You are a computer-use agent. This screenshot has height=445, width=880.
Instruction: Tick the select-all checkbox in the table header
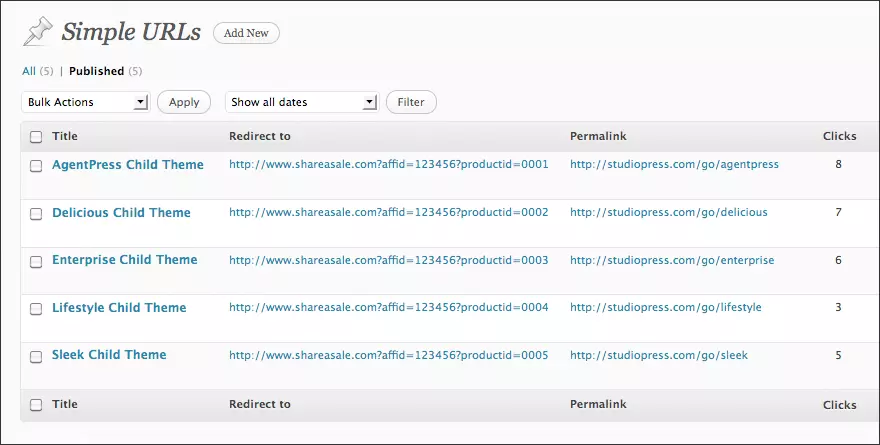[x=36, y=137]
